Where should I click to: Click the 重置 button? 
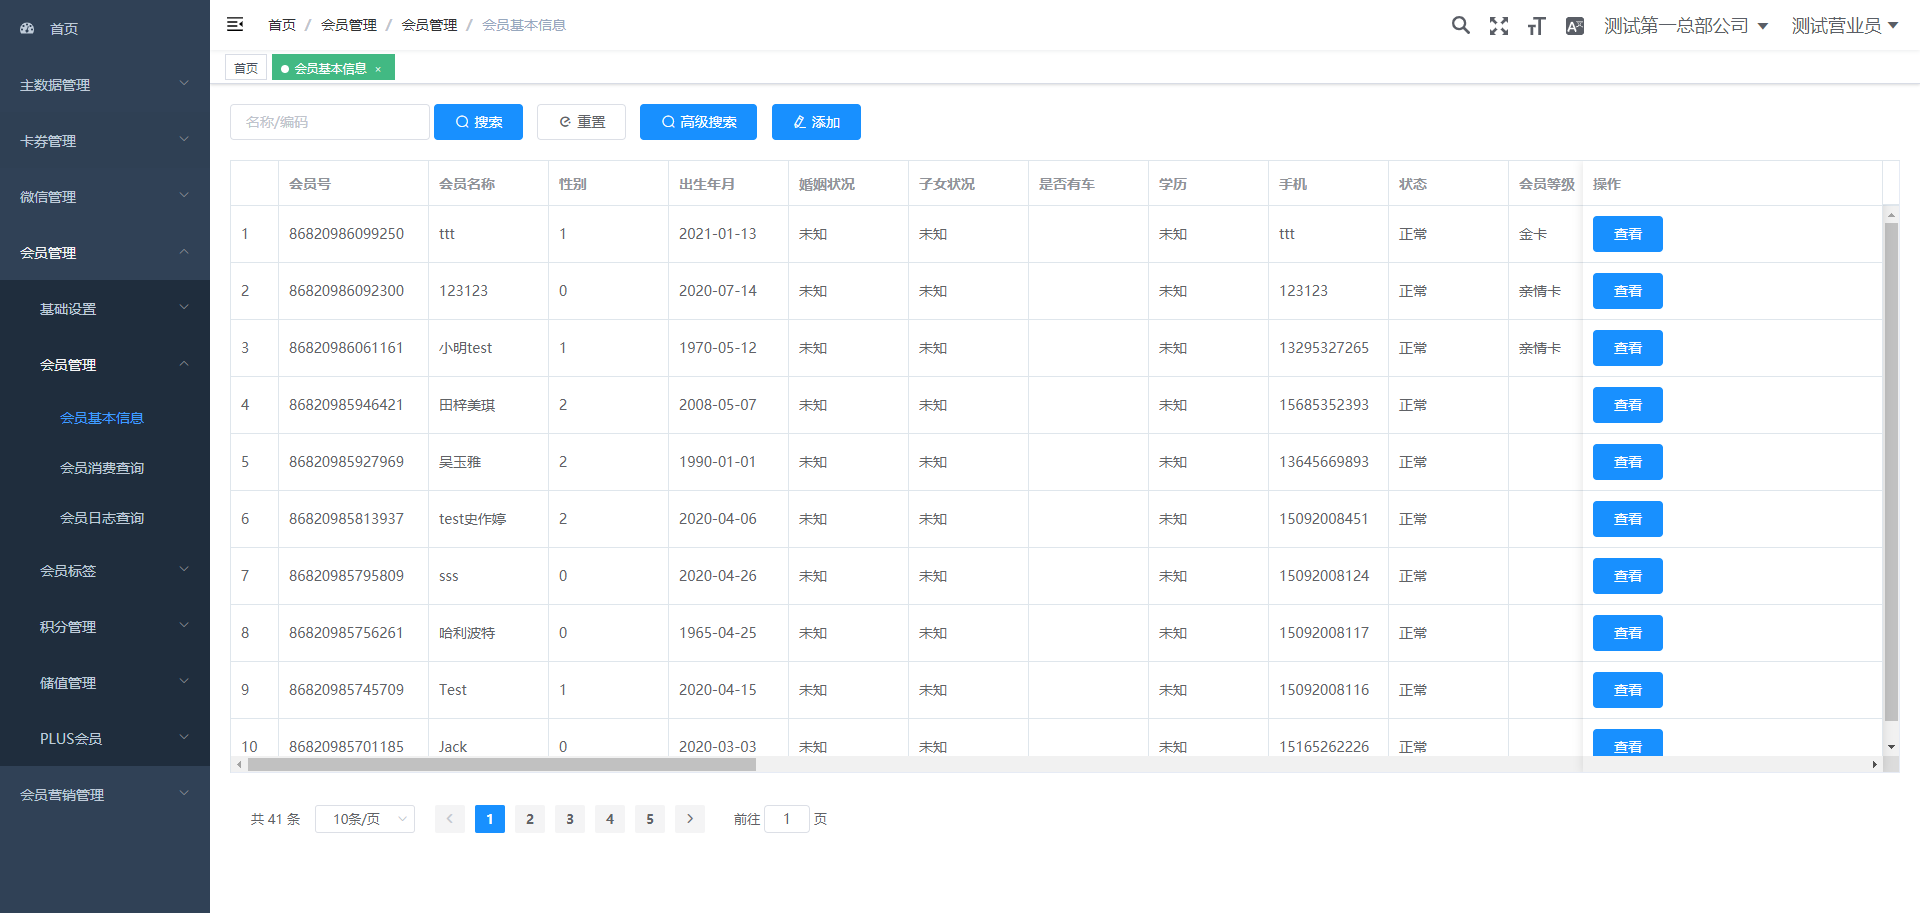pos(581,122)
